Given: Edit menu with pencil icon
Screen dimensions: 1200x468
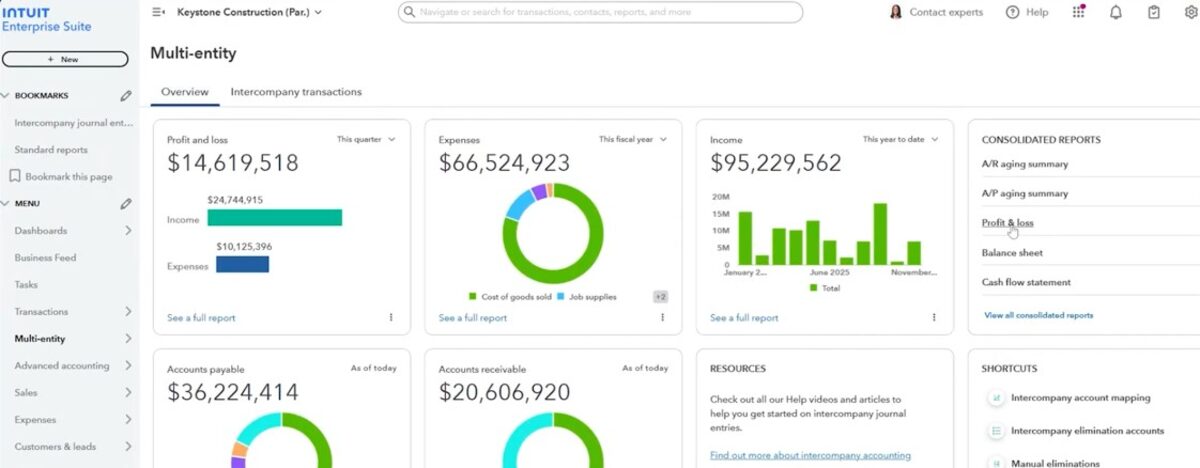Looking at the screenshot, I should pyautogui.click(x=126, y=204).
